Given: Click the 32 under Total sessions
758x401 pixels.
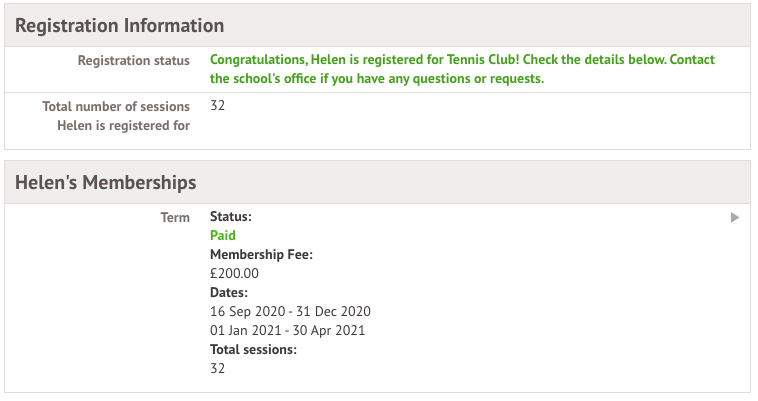Looking at the screenshot, I should coord(218,368).
